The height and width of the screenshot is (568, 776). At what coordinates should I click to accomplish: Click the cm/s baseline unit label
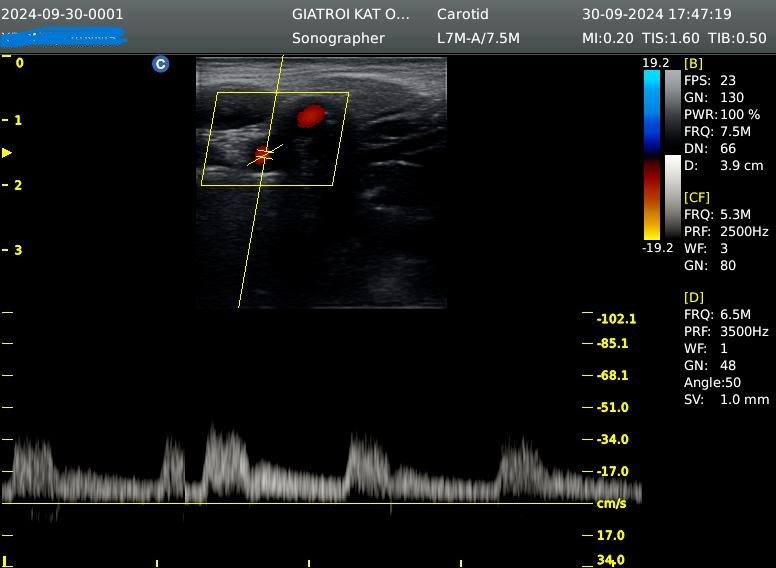point(611,503)
